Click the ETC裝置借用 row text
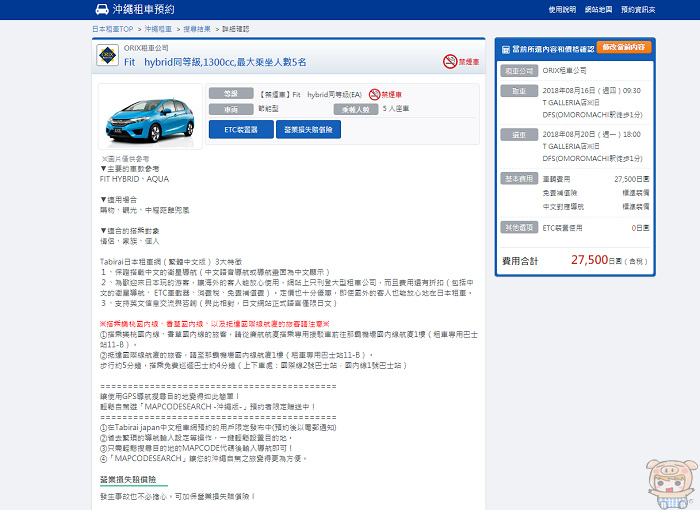 click(x=562, y=228)
